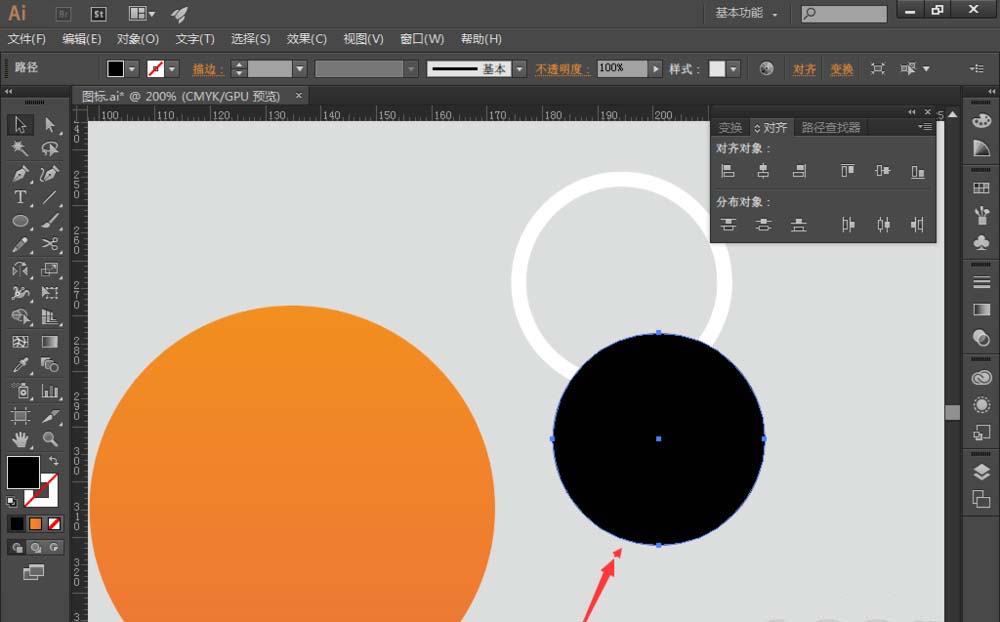Click horizontal align center in Align panel
Image resolution: width=1000 pixels, height=622 pixels.
tap(763, 171)
